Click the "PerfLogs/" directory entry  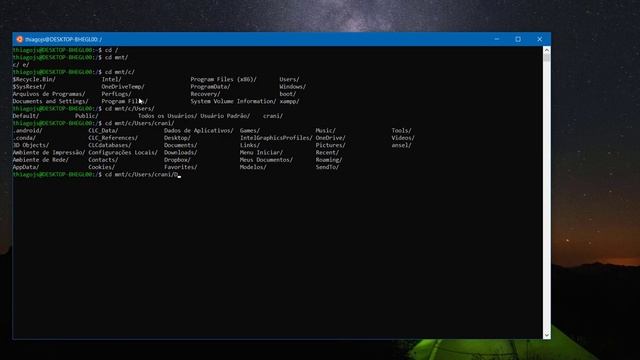(116, 94)
